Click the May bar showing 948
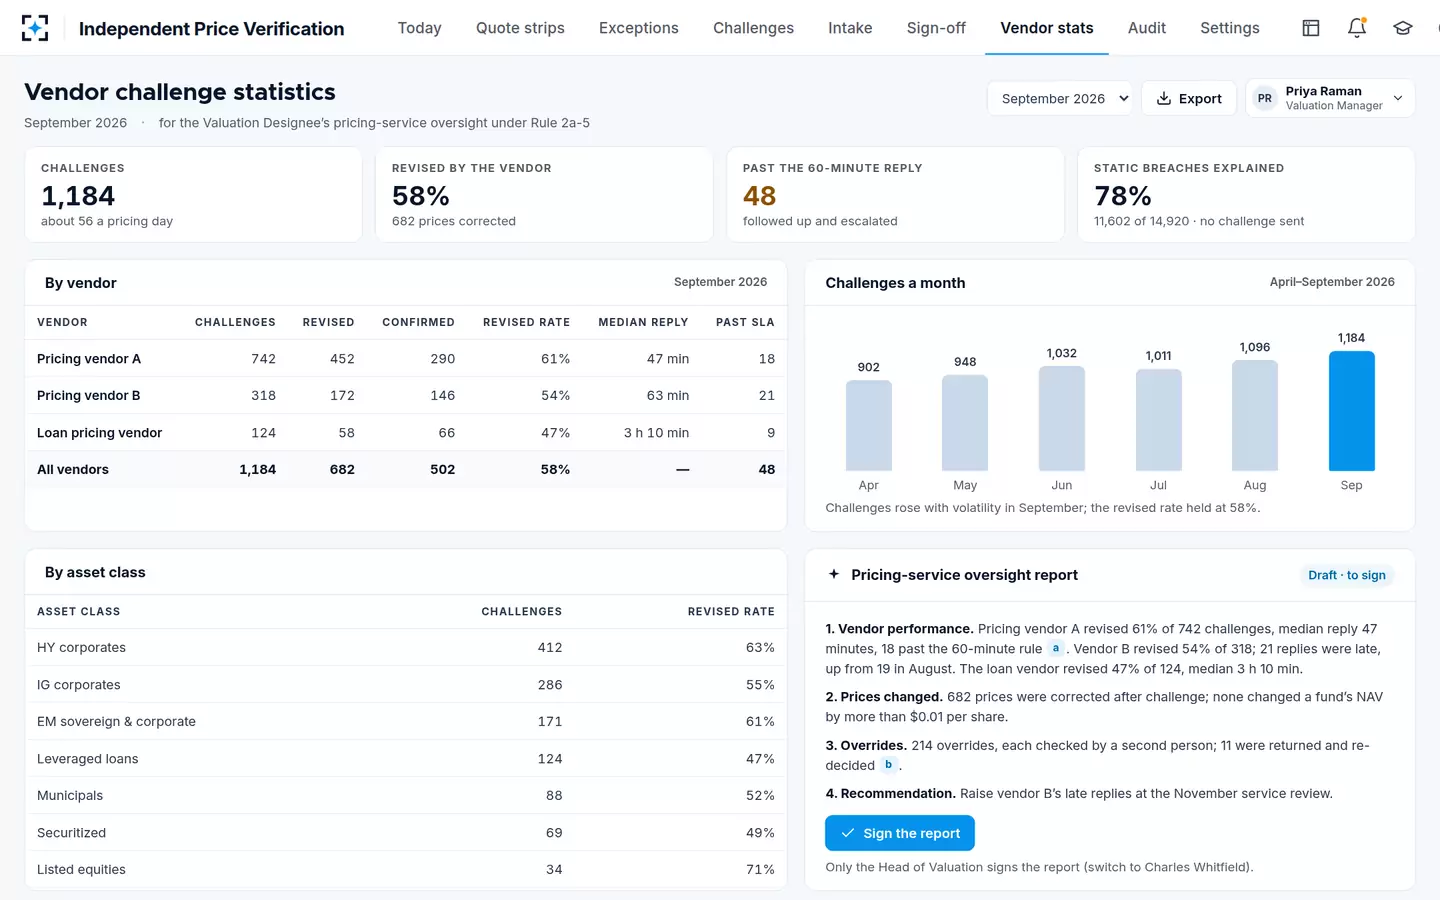 965,422
